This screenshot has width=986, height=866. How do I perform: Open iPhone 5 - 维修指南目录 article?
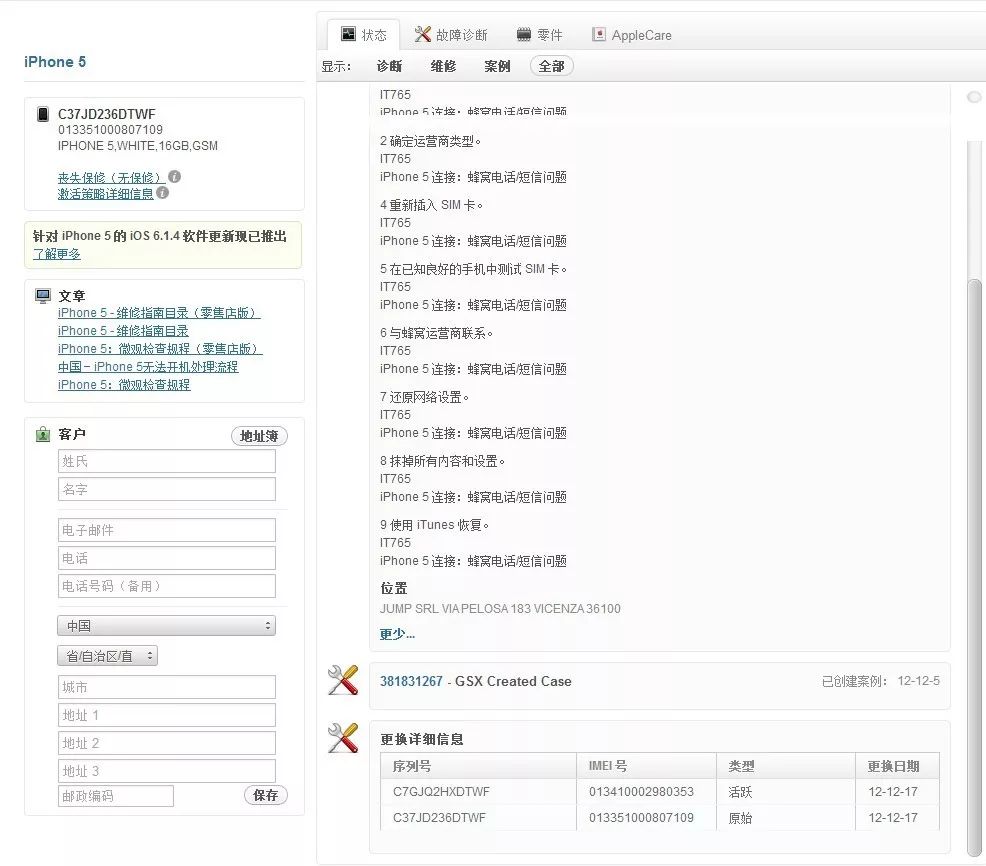pos(123,331)
